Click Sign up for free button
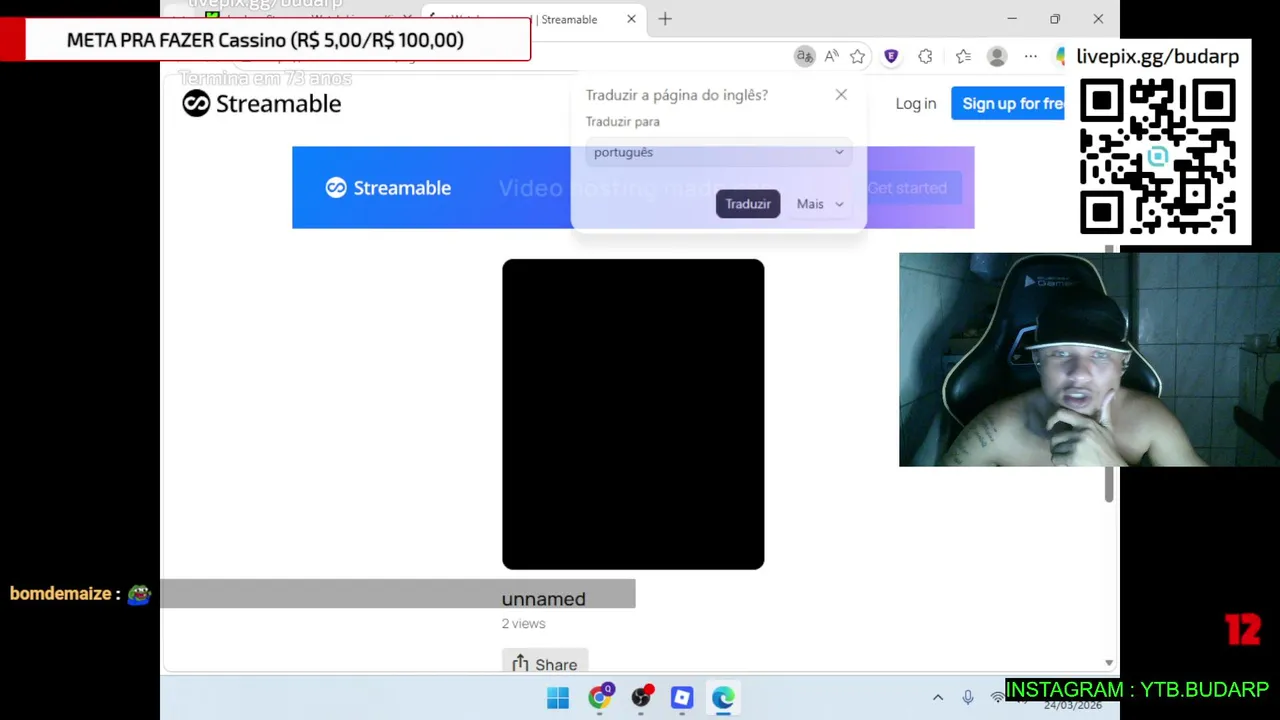This screenshot has width=1280, height=720. [x=1010, y=104]
